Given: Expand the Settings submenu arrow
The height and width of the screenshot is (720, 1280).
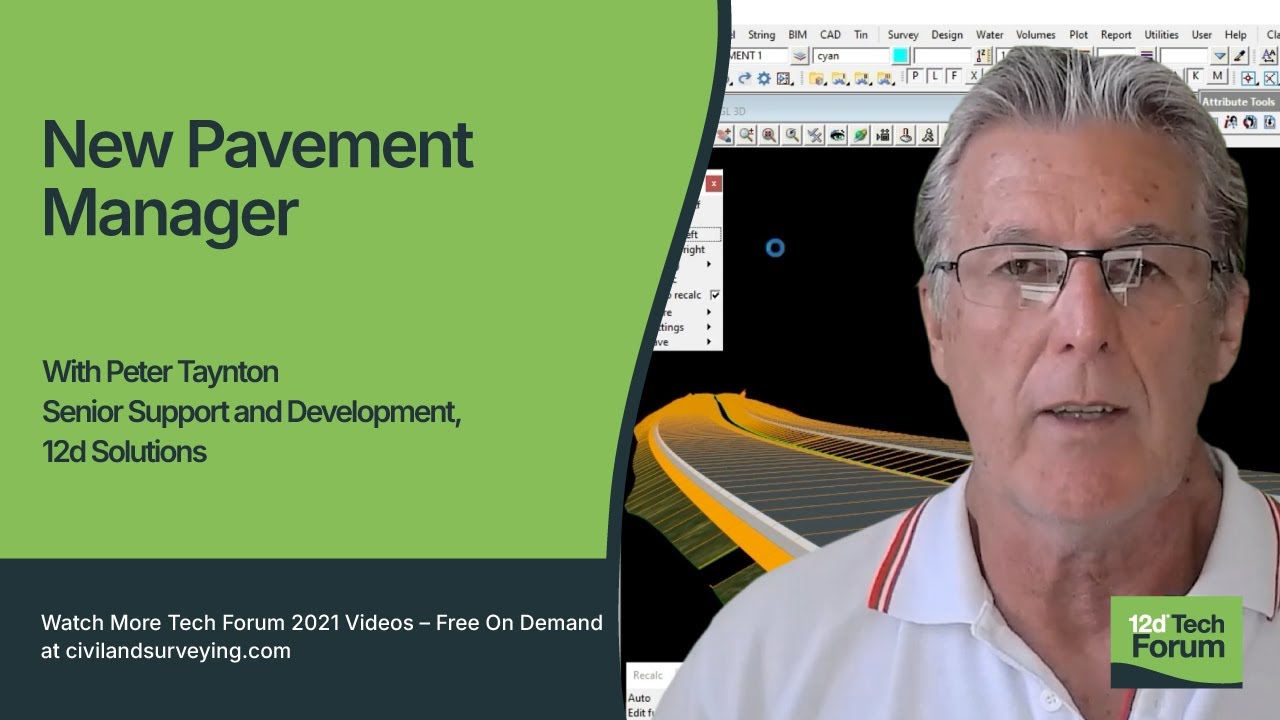Looking at the screenshot, I should pos(709,327).
